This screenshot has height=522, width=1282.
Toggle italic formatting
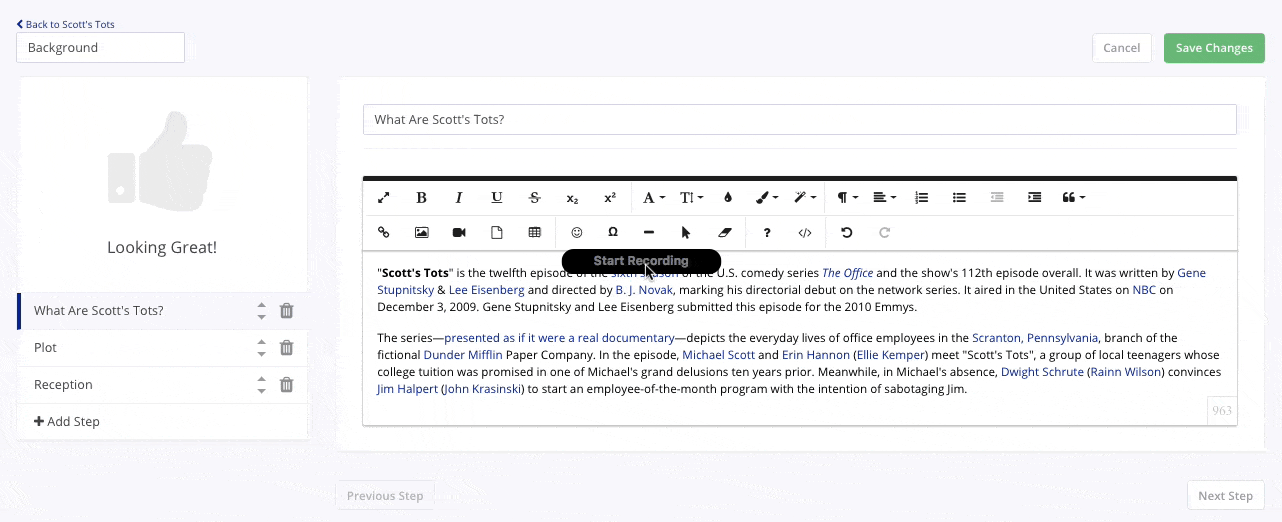click(x=459, y=198)
